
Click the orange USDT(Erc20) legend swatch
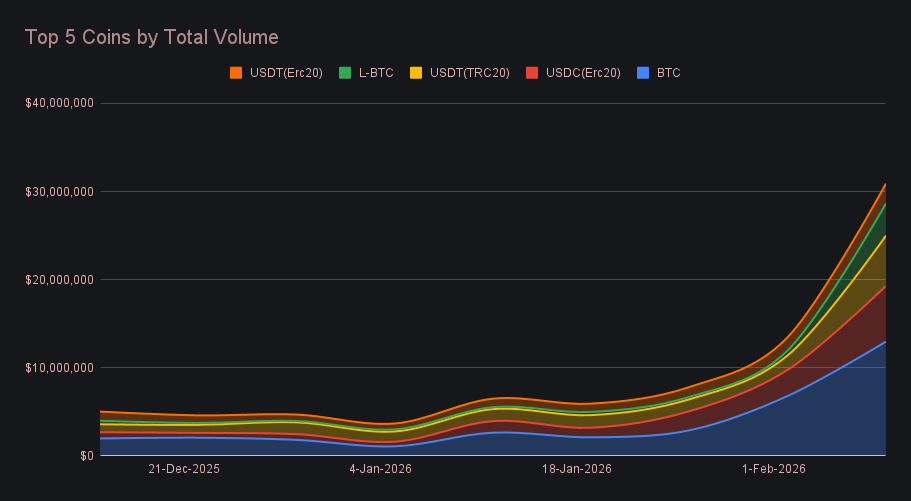236,73
